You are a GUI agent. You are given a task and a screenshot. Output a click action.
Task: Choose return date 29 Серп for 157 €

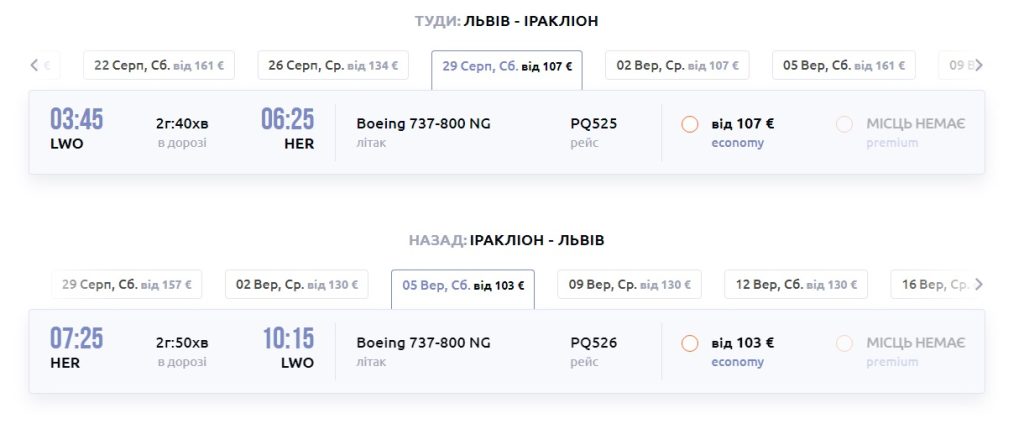coord(126,285)
